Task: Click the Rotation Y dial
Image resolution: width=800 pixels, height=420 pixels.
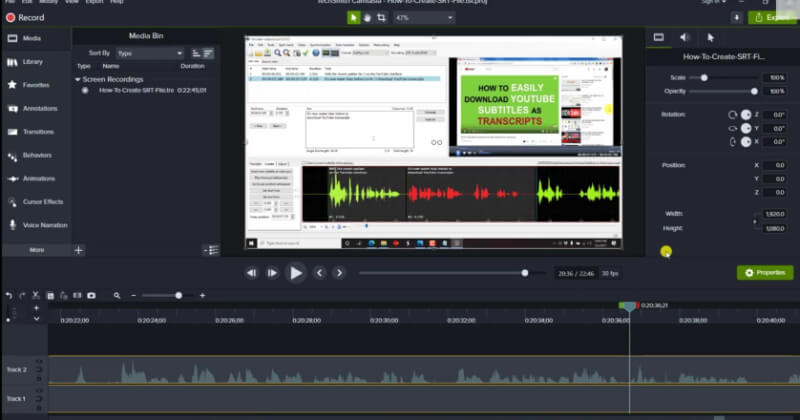Action: pos(746,128)
